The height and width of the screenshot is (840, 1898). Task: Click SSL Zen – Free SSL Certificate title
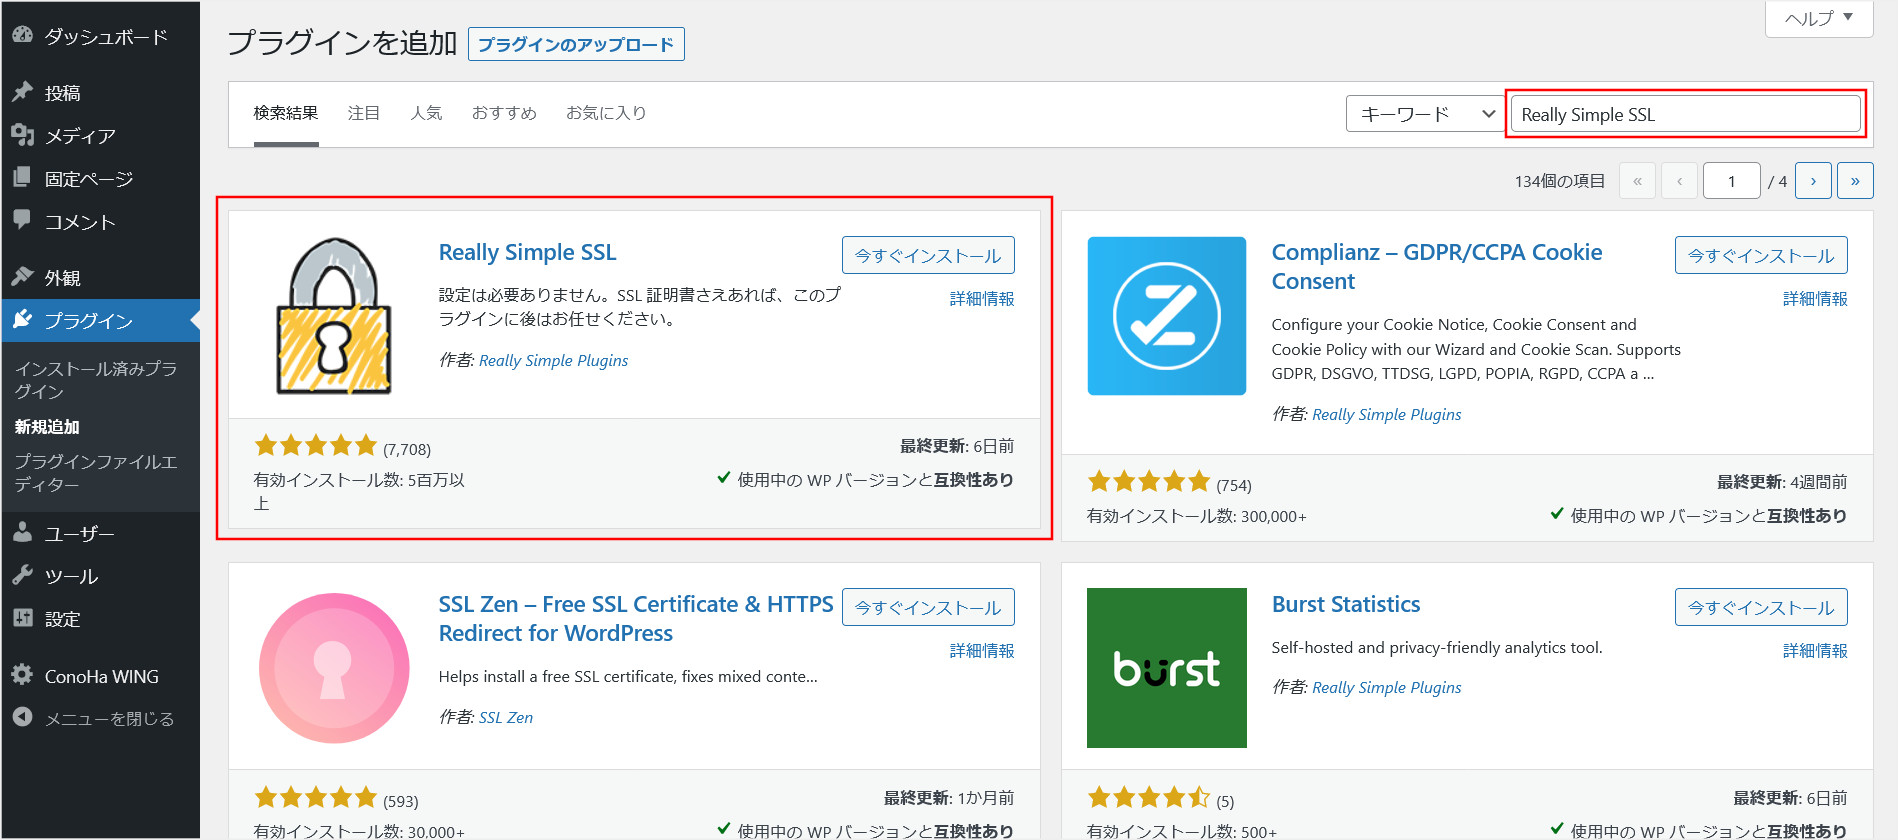pos(636,619)
